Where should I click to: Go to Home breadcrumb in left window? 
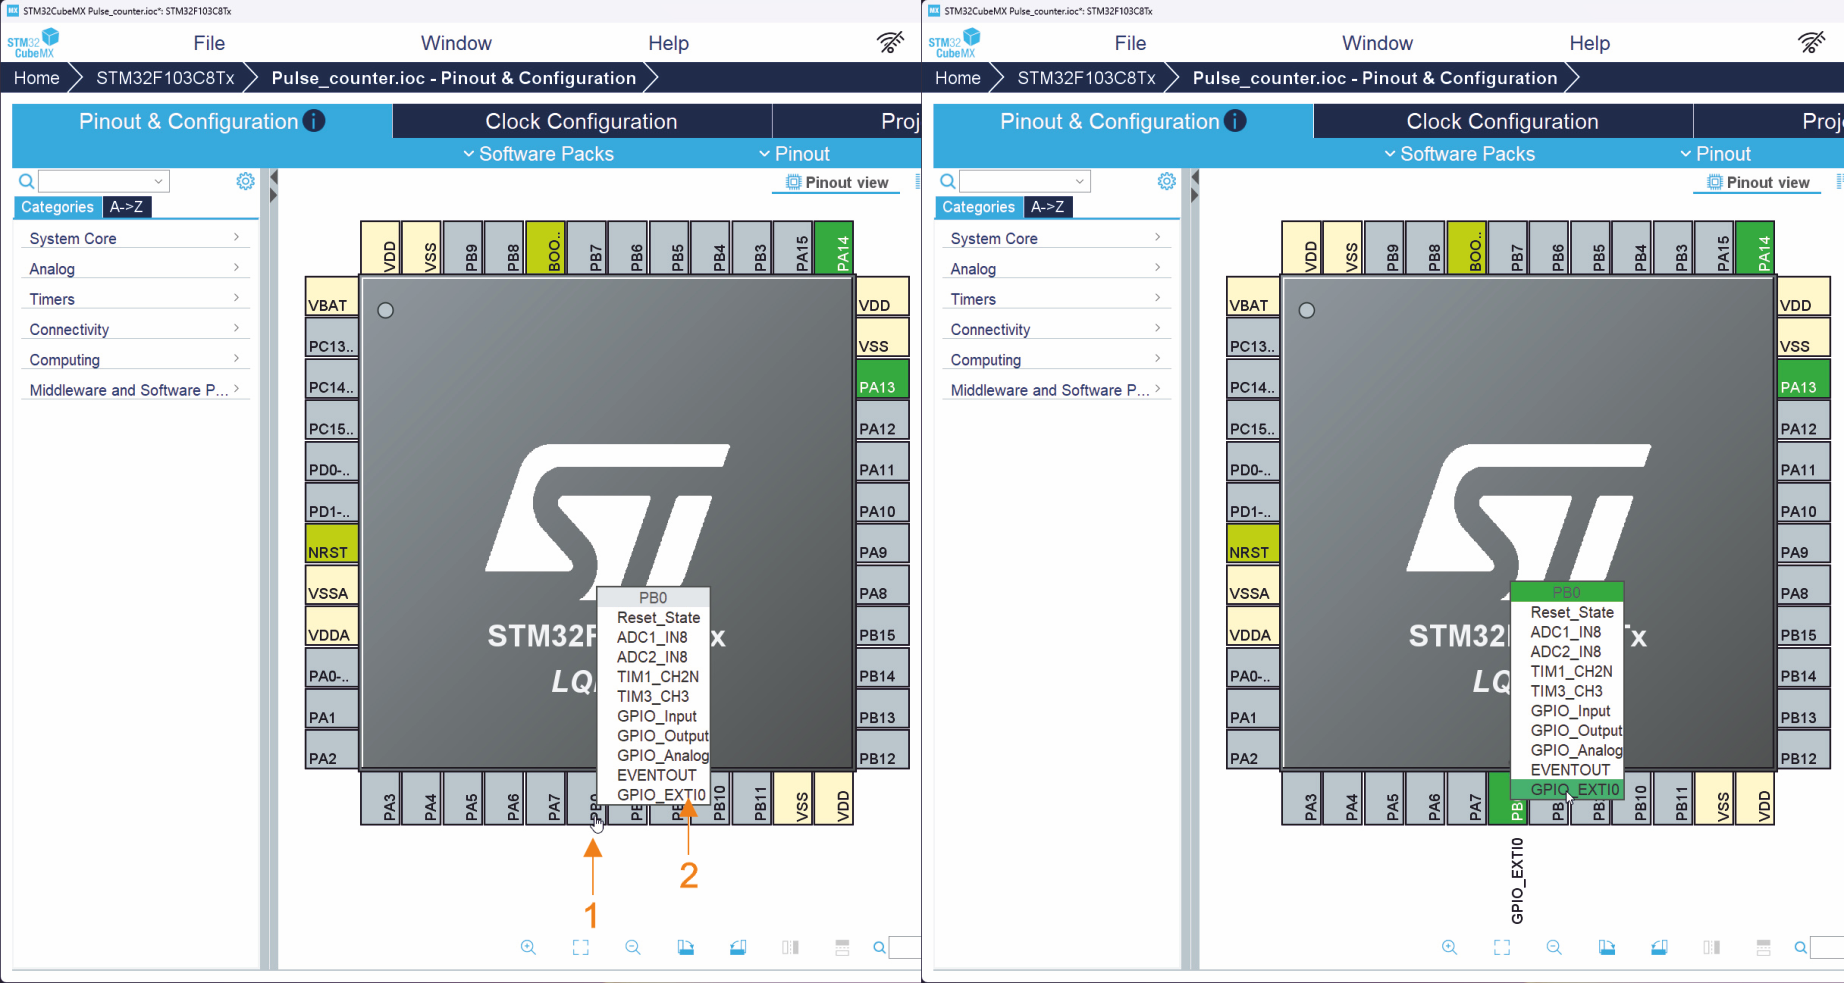36,78
